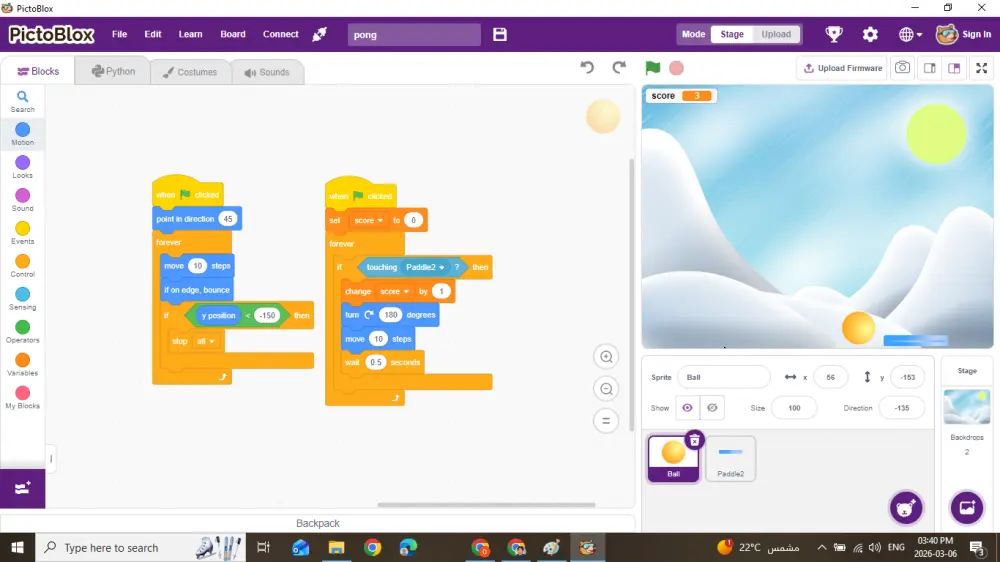Screen dimensions: 1000x562
Task: Open Paddle2 dropdown in touching block
Action: pyautogui.click(x=425, y=267)
